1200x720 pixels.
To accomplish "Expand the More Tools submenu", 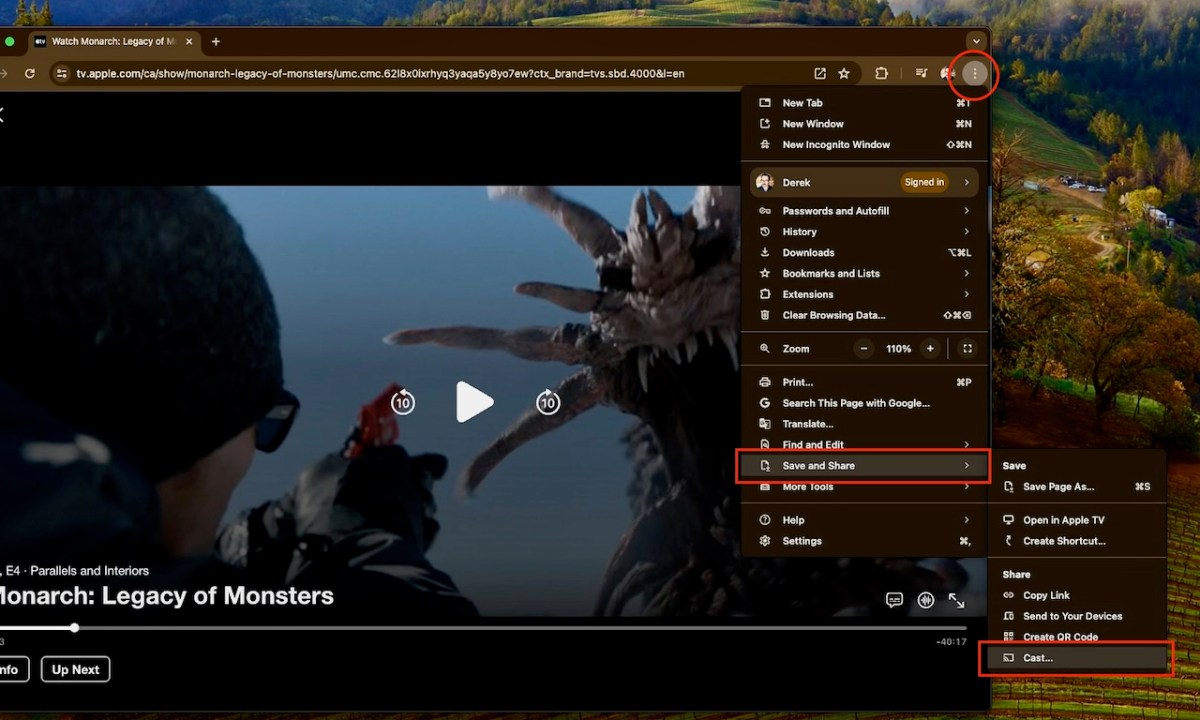I will pyautogui.click(x=865, y=487).
